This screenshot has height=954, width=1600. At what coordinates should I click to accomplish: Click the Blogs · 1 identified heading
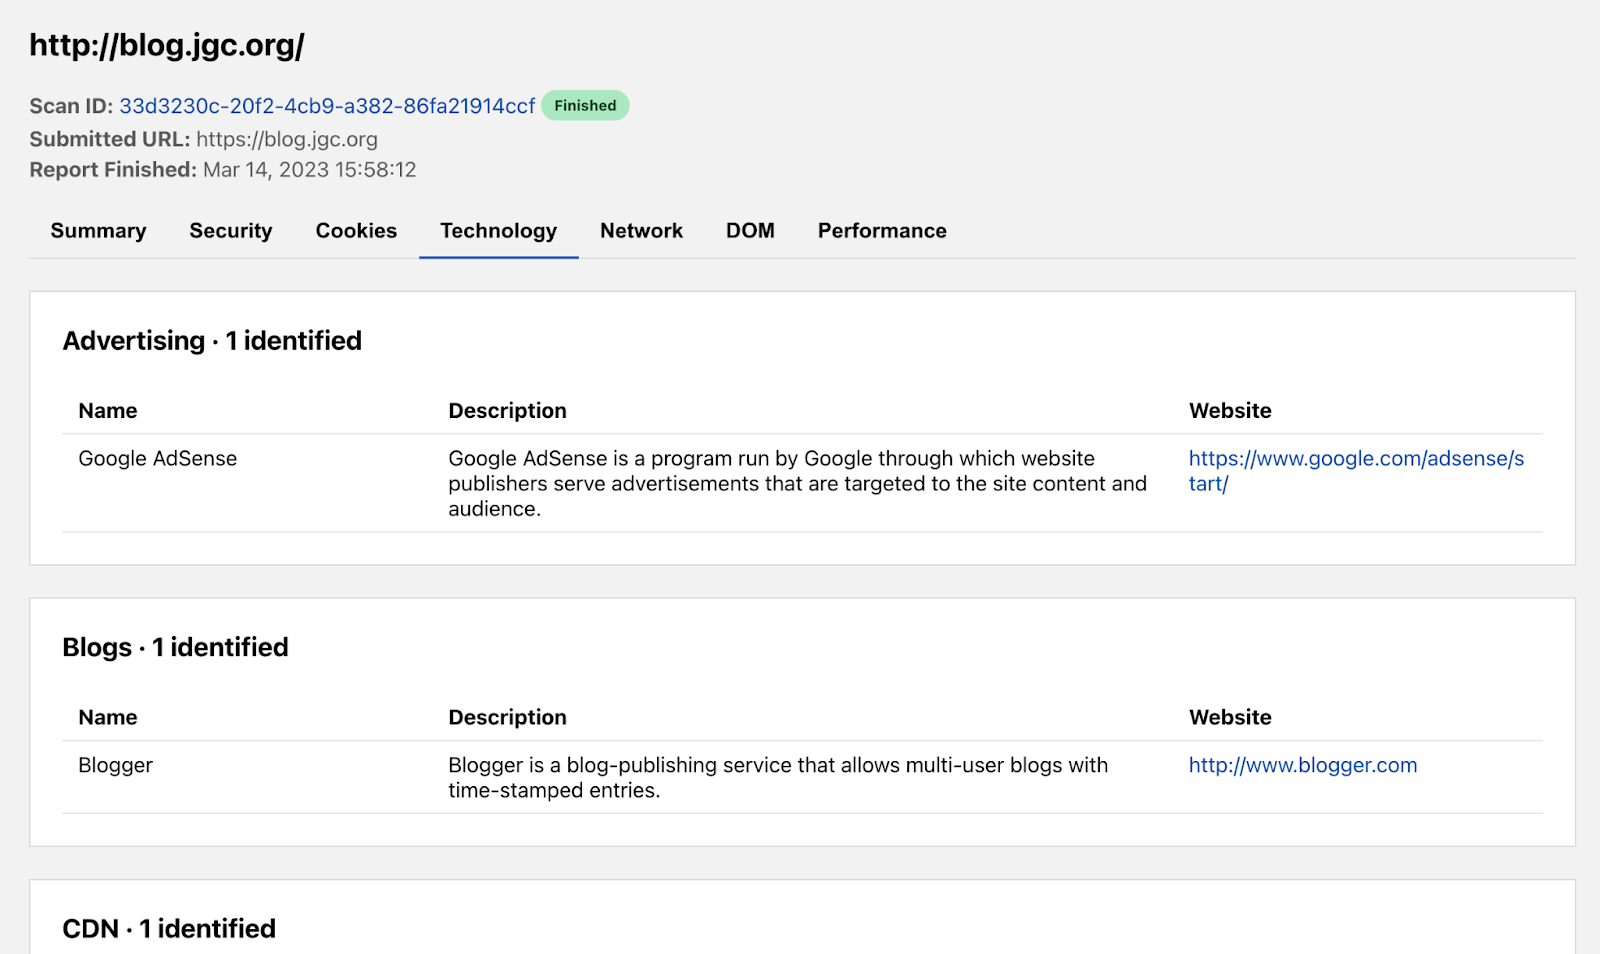coord(175,647)
